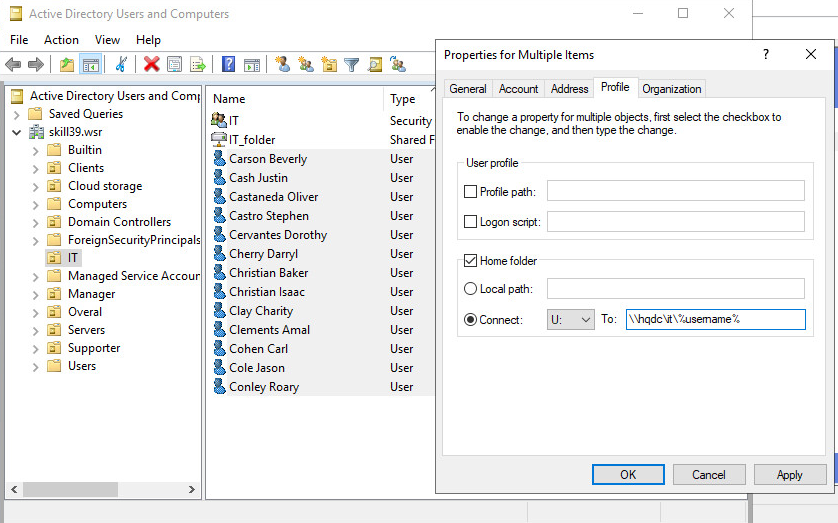Click the Saved Queries folder icon
The width and height of the screenshot is (838, 523).
(35, 114)
